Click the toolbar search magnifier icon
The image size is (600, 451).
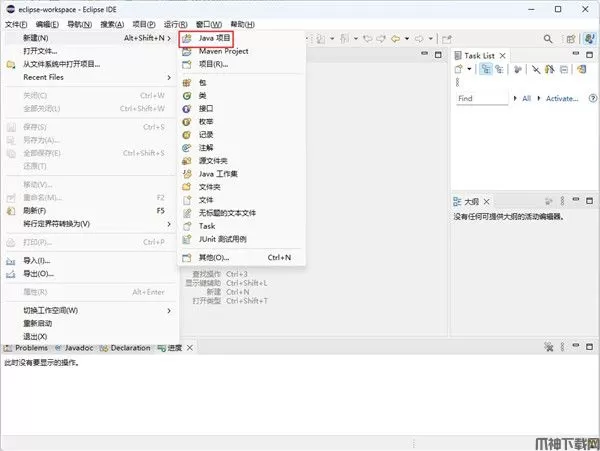(x=548, y=39)
